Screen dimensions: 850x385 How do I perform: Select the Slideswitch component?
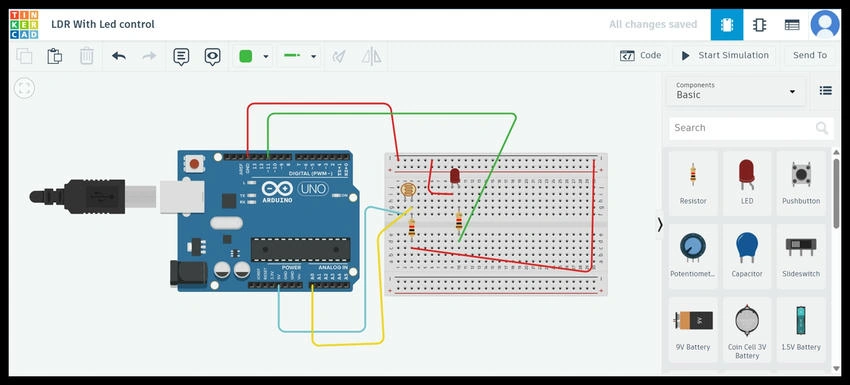point(801,256)
